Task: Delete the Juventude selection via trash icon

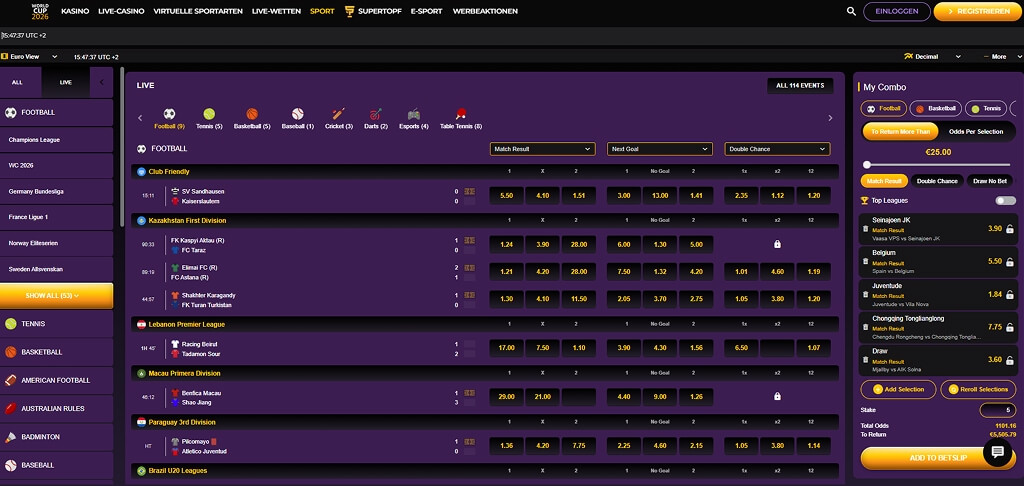Action: [865, 294]
